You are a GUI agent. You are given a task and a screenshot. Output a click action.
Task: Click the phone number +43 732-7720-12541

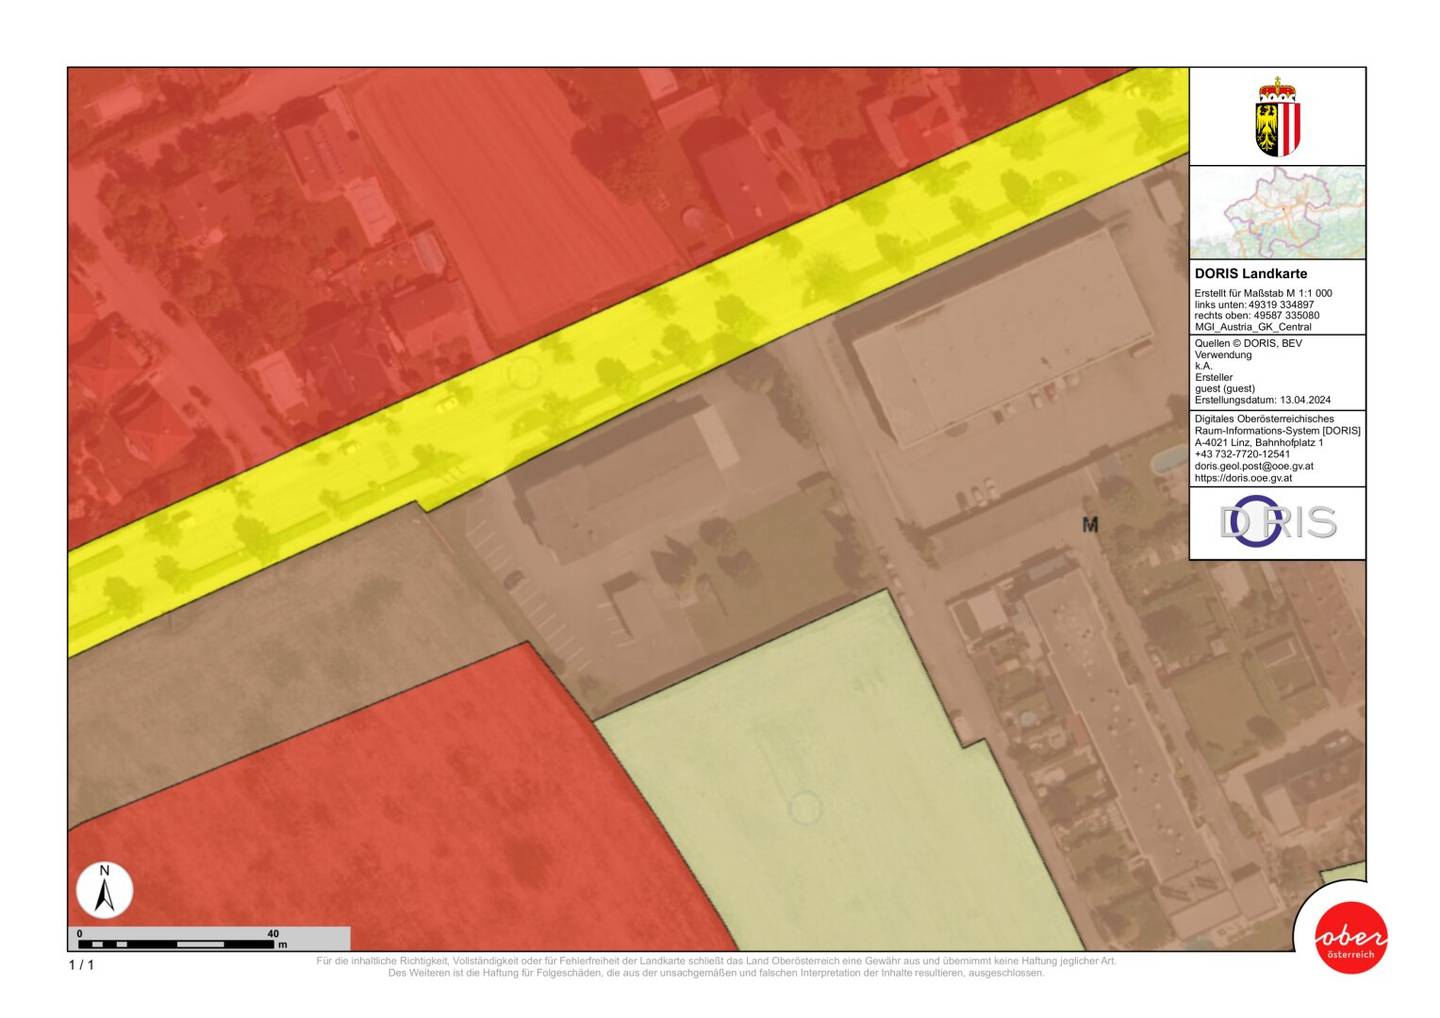[1242, 454]
